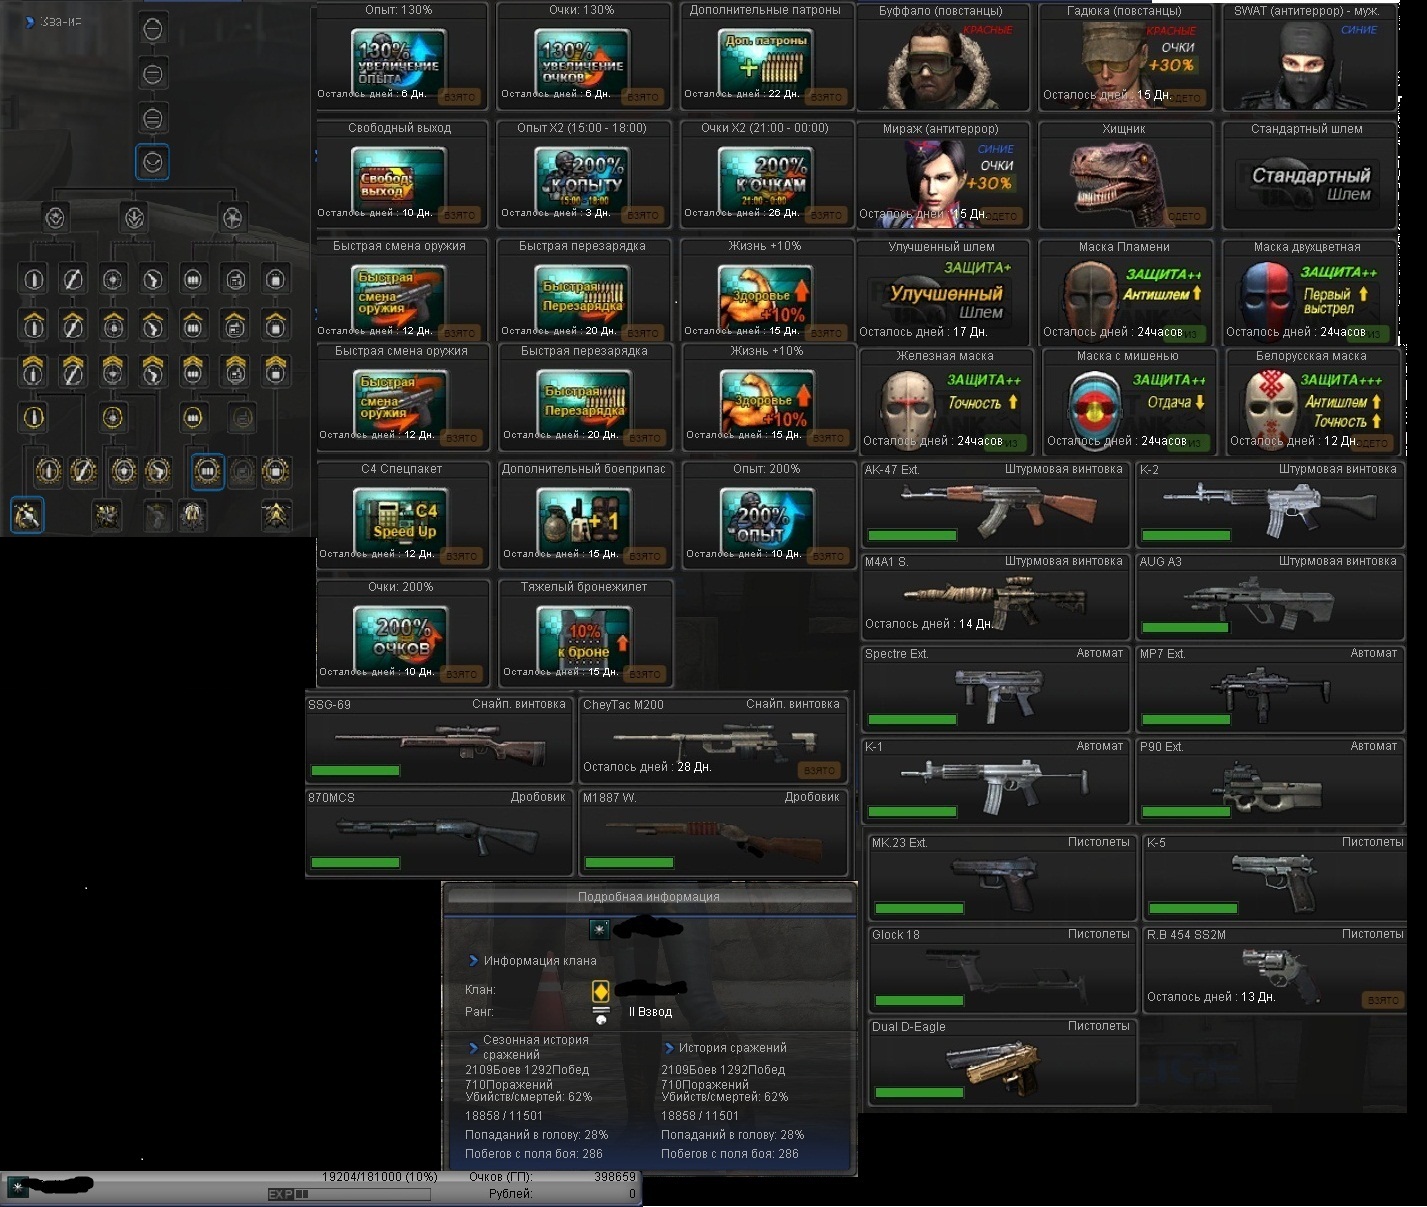
Task: Click the 19204/181000 (10%) experience text
Action: [x=380, y=1177]
